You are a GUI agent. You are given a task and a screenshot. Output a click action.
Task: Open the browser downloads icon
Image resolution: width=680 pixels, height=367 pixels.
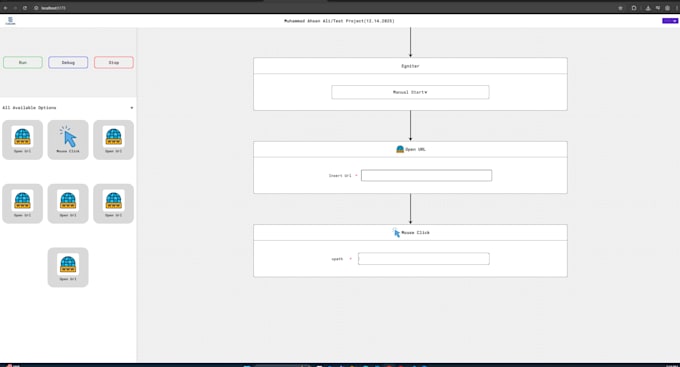point(648,8)
